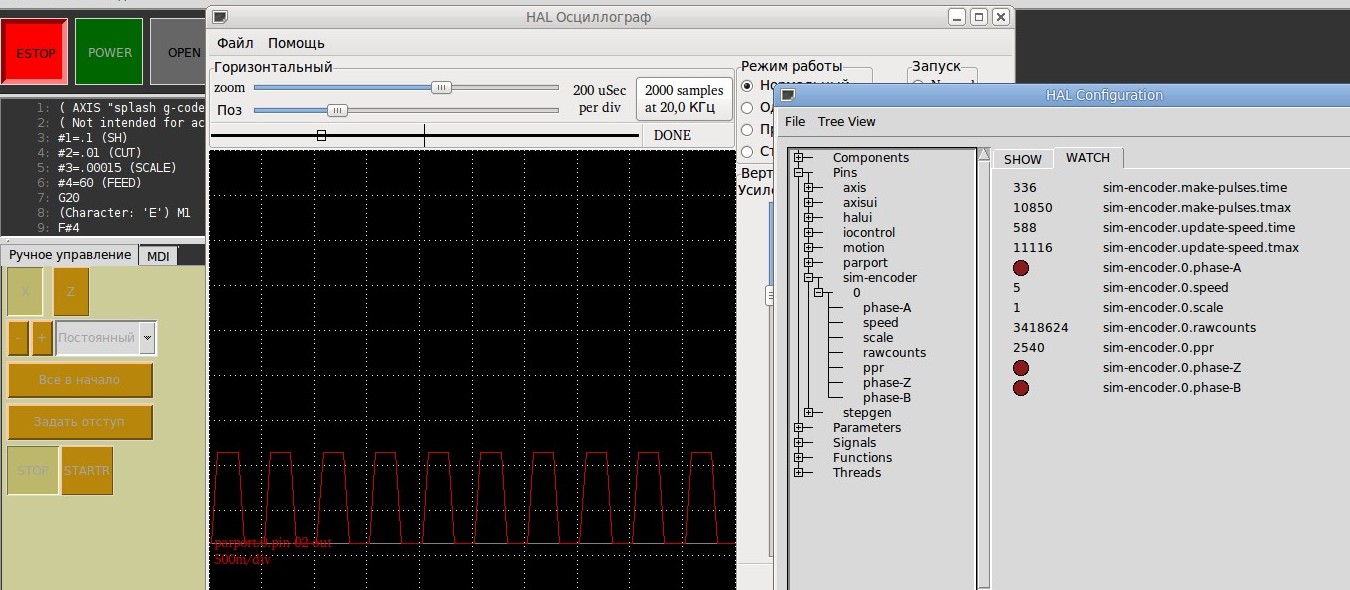The width and height of the screenshot is (1350, 590).
Task: Select the X axis in manual control
Action: 26,292
